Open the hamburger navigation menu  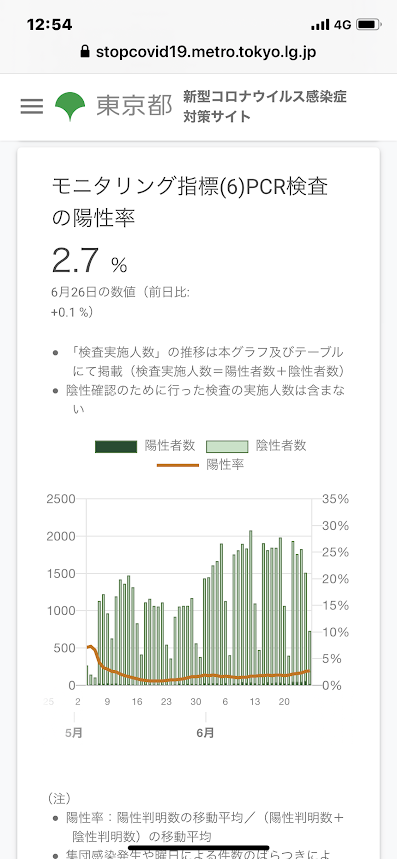click(x=32, y=106)
